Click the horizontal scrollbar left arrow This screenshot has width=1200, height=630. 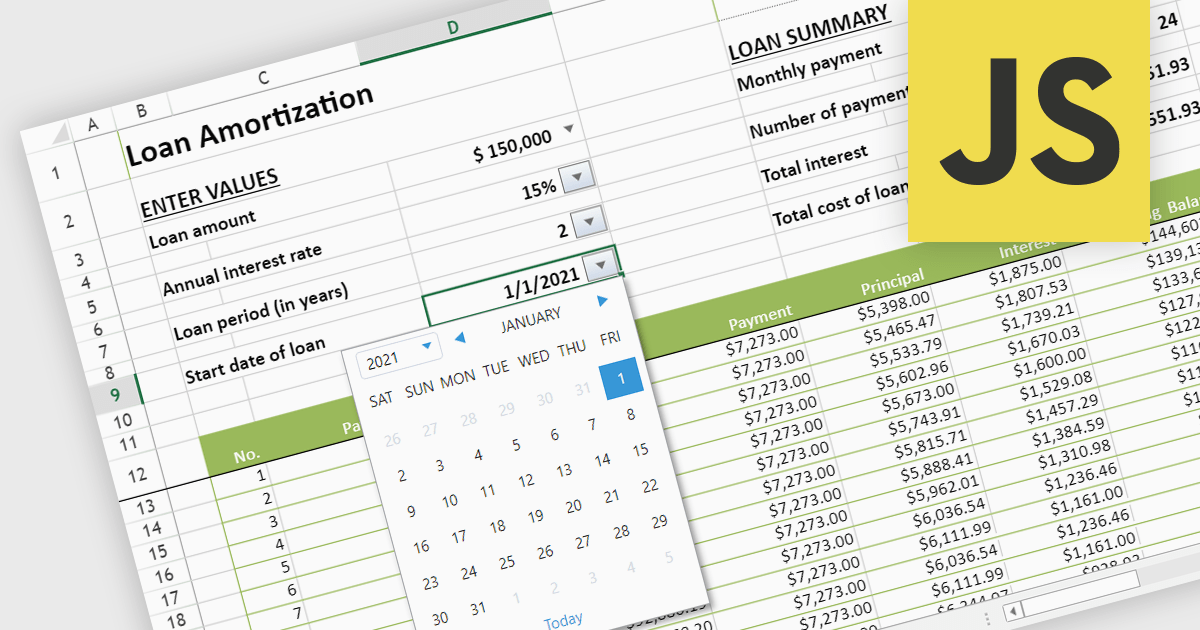click(1013, 611)
